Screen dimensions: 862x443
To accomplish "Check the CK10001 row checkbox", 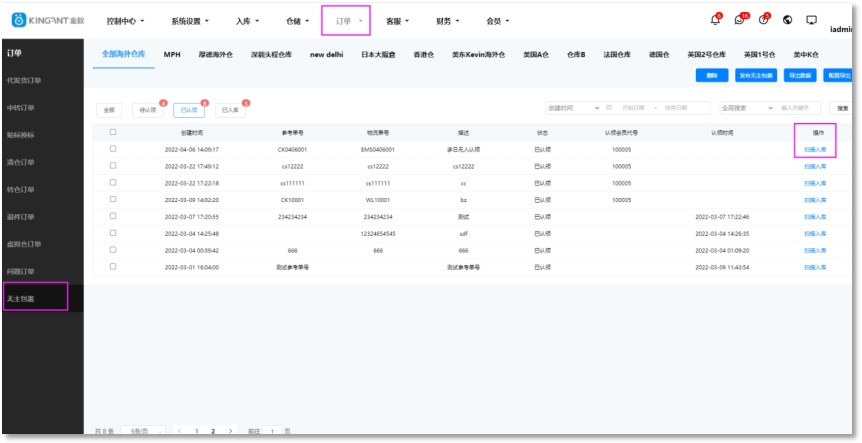I will (x=113, y=200).
